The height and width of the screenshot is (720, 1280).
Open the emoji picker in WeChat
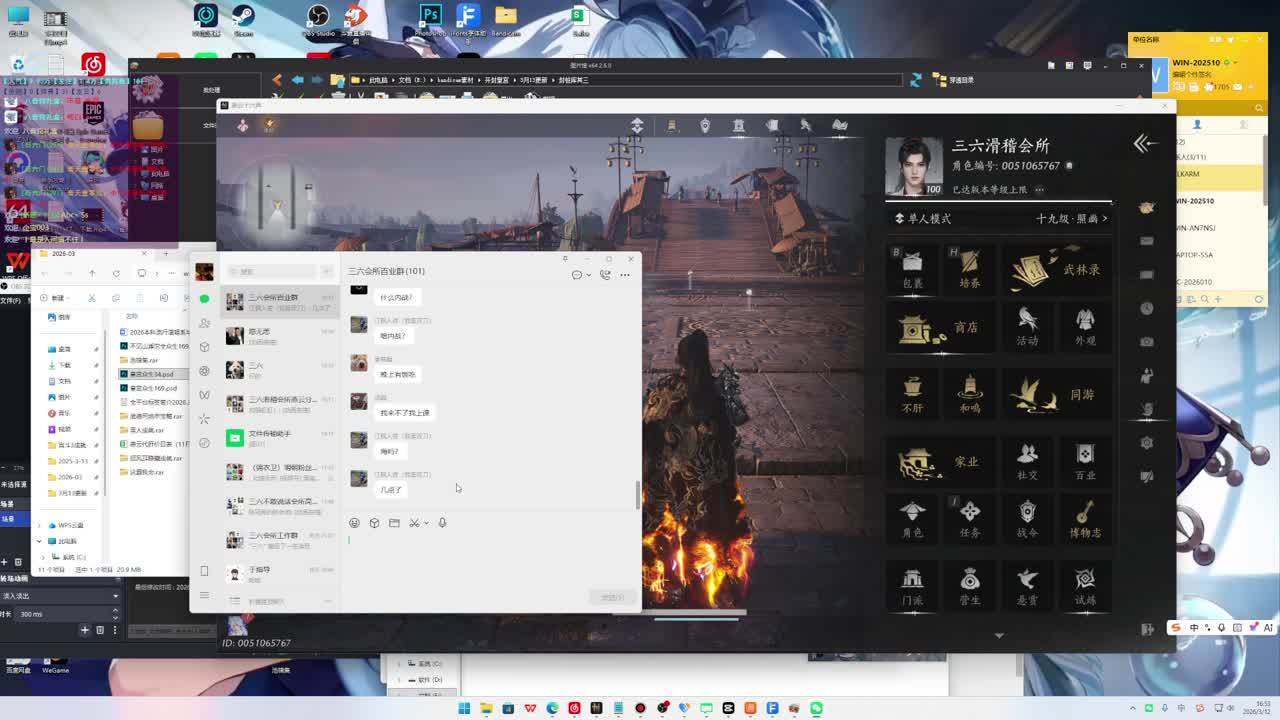point(354,523)
